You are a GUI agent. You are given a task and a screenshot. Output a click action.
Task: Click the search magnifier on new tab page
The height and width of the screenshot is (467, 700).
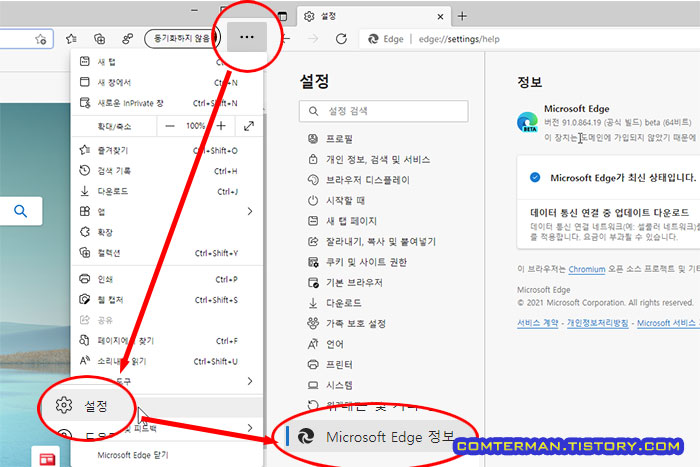pyautogui.click(x=21, y=211)
